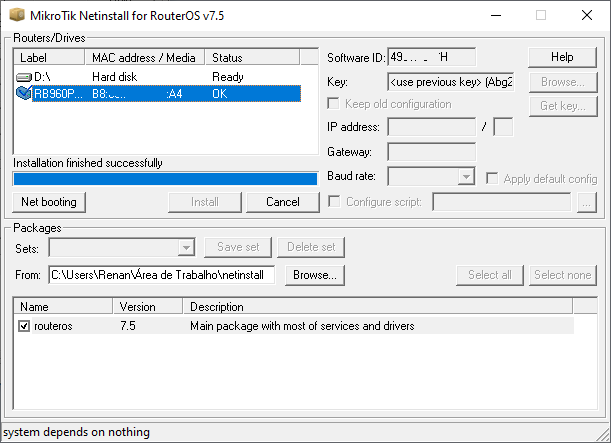Toggle the Configure script checkbox
This screenshot has height=443, width=611.
[334, 201]
